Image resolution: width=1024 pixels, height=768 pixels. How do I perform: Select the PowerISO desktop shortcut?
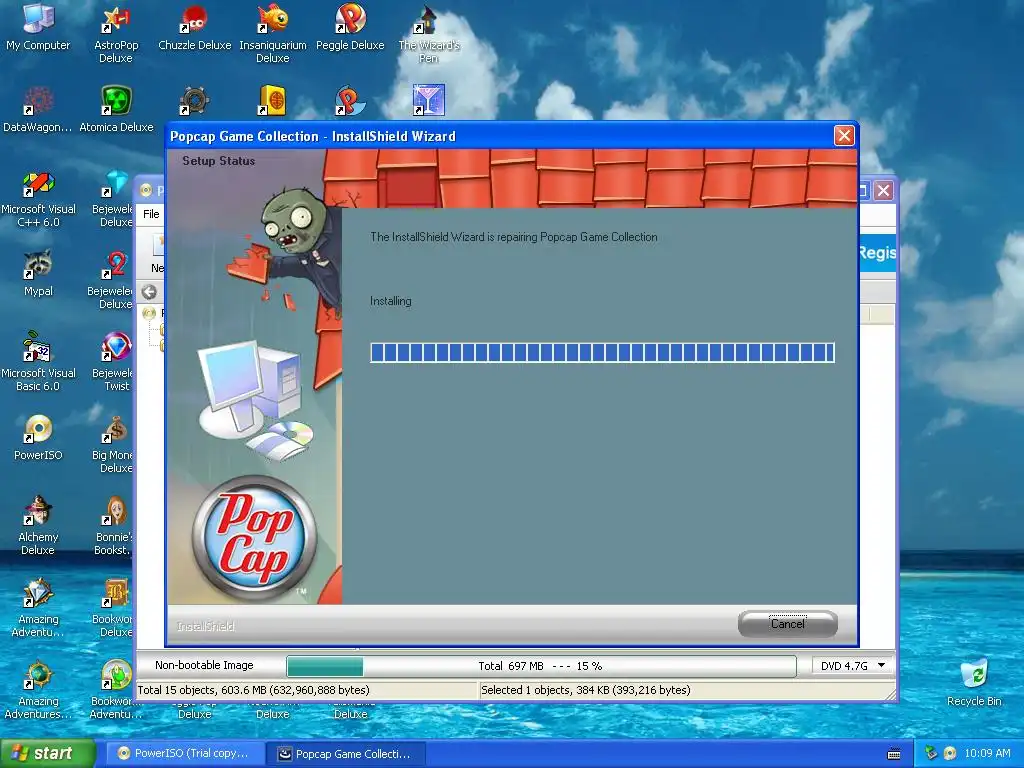tap(38, 438)
